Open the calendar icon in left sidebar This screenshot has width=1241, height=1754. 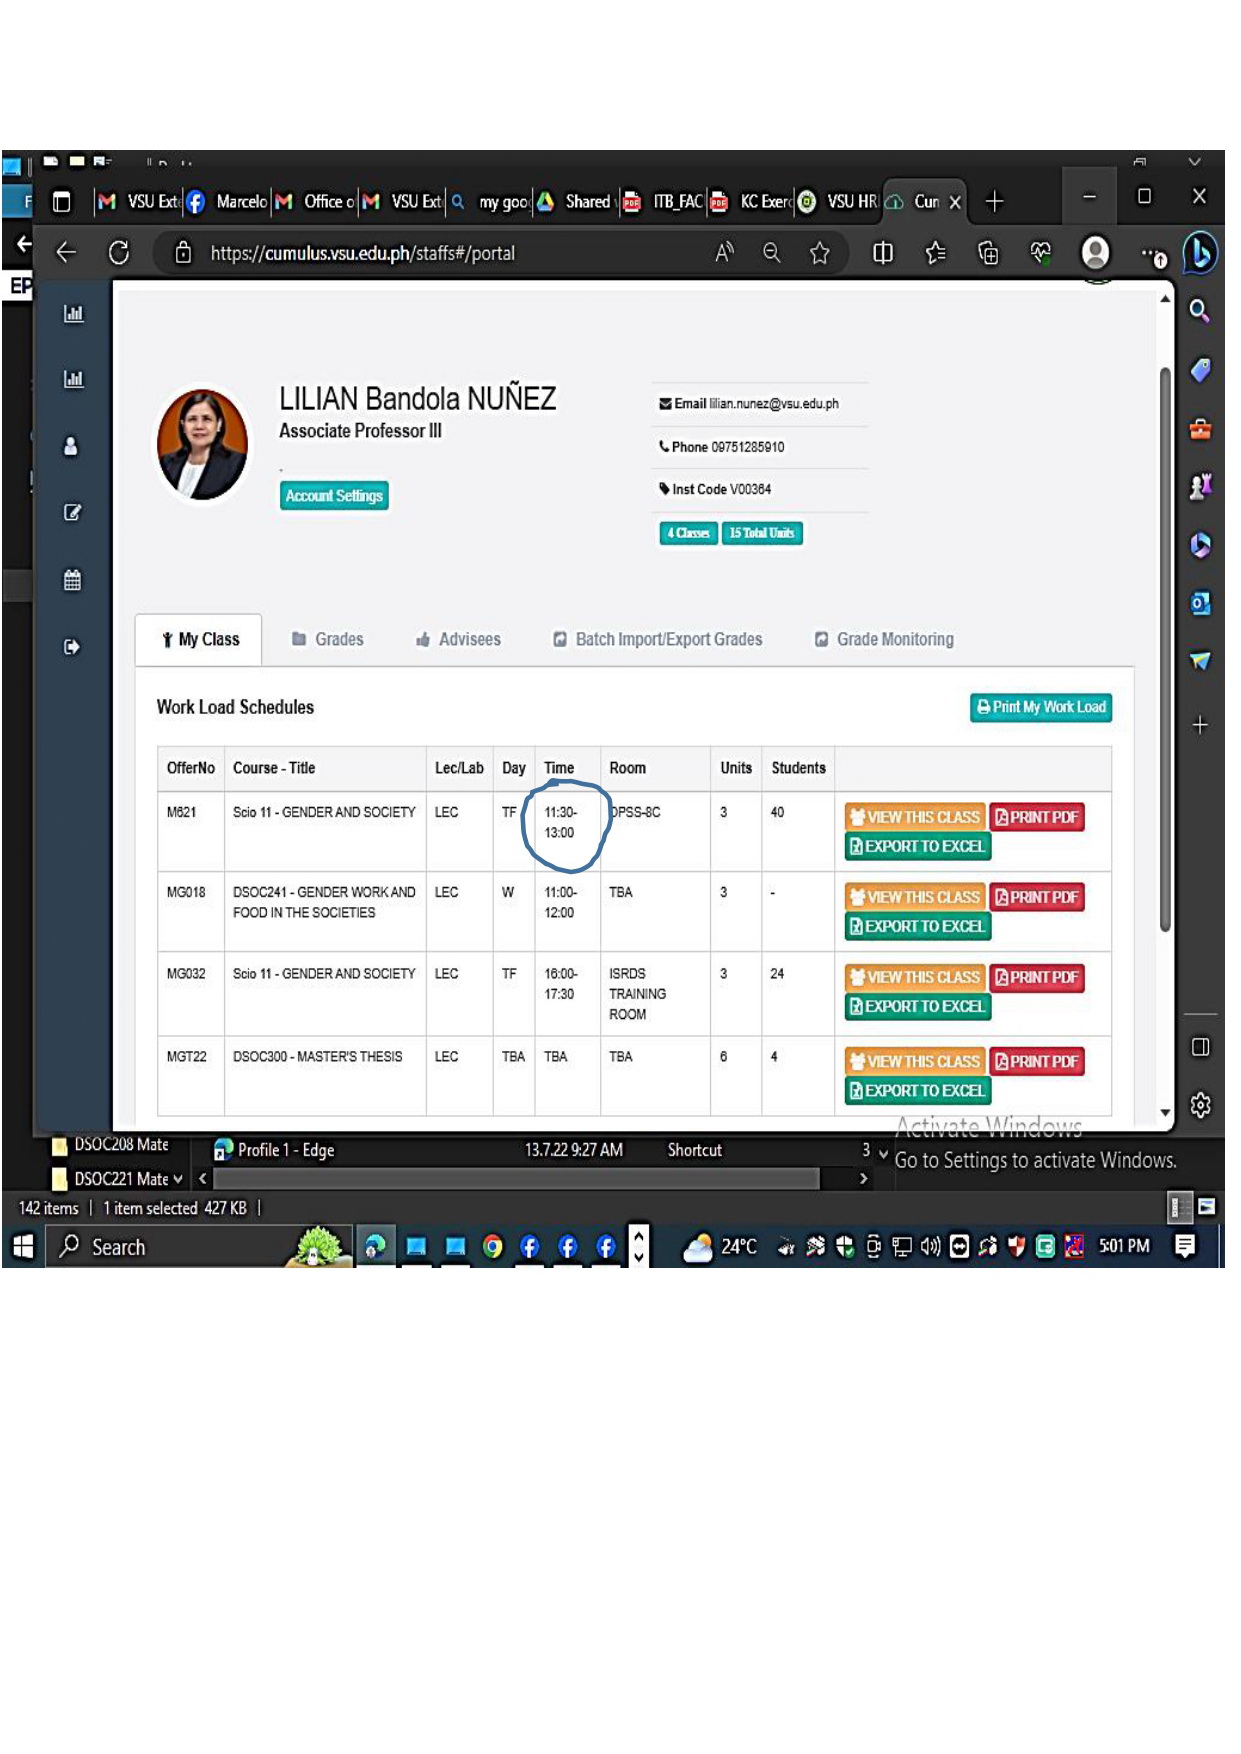click(x=72, y=580)
